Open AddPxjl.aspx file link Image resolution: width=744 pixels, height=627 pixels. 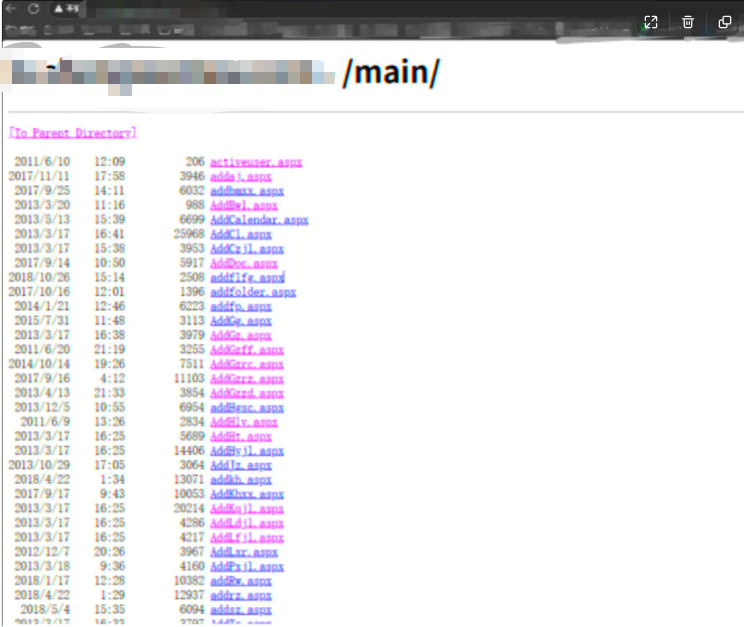click(x=247, y=567)
